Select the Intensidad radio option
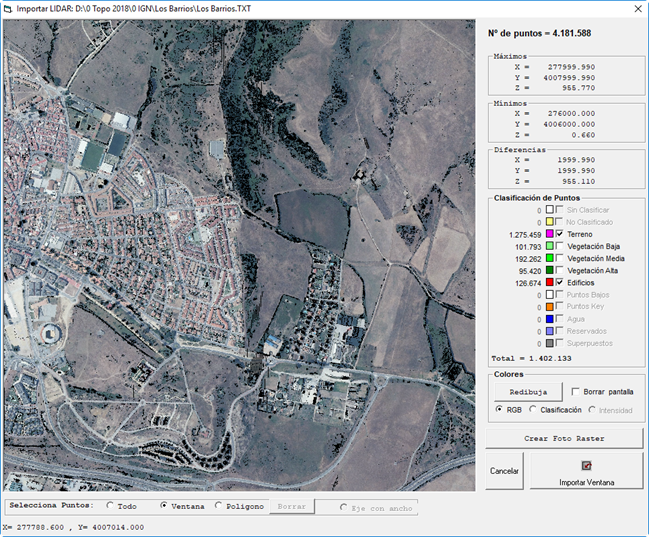Screen dimensions: 649x537 point(592,409)
